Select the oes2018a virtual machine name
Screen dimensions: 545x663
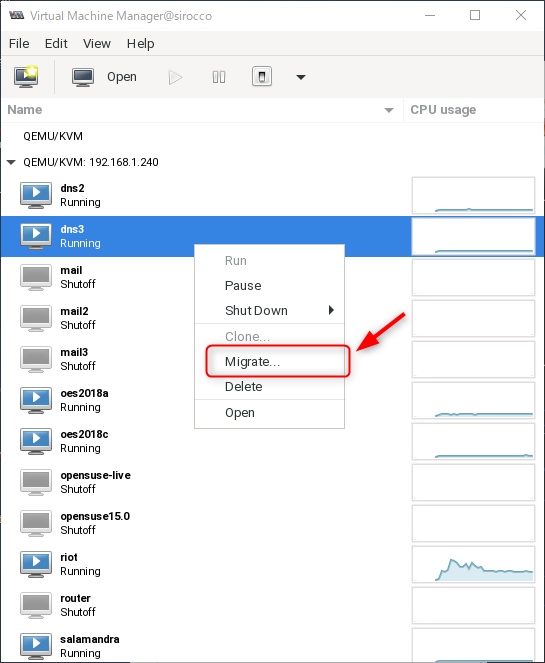click(x=84, y=393)
